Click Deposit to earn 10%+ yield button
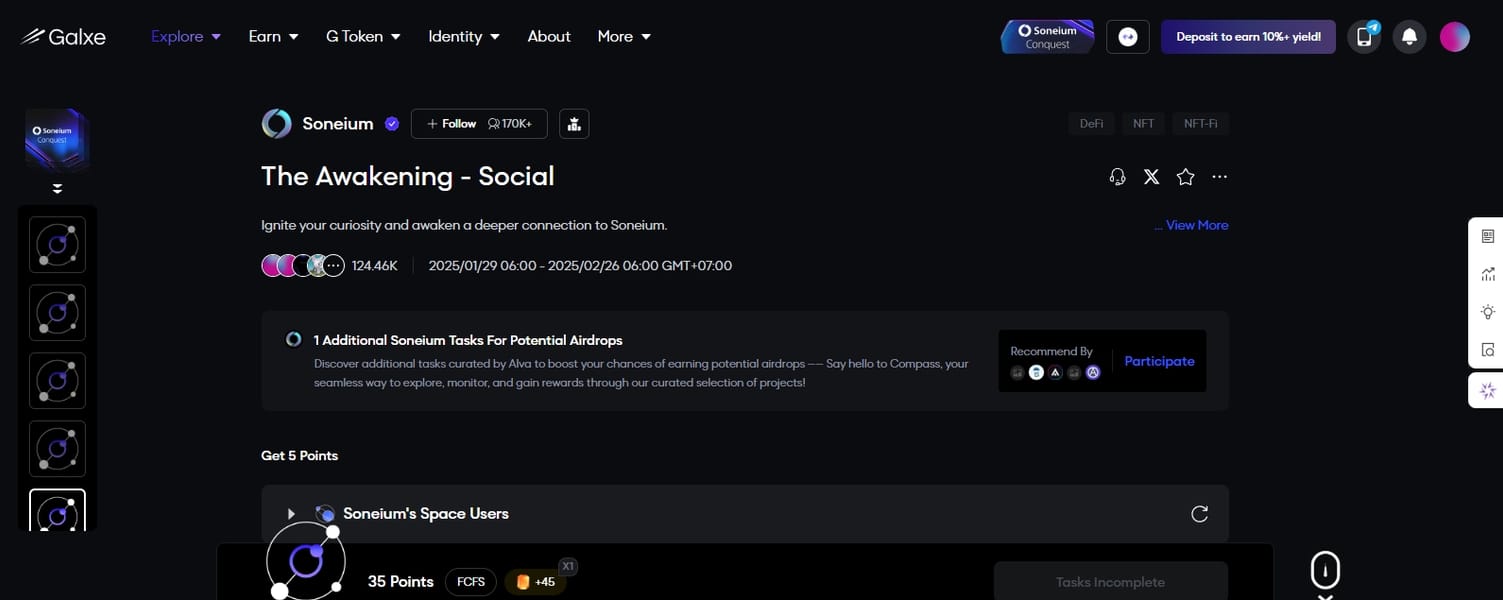This screenshot has height=600, width=1503. coord(1247,37)
